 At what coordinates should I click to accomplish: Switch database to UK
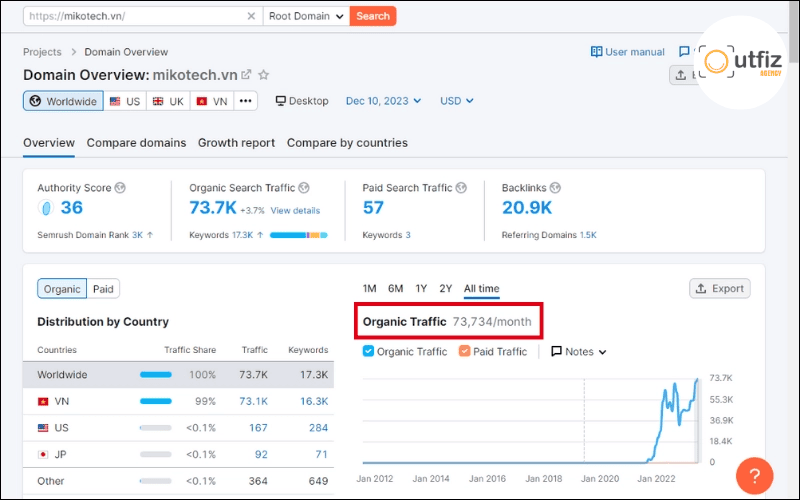click(x=168, y=101)
